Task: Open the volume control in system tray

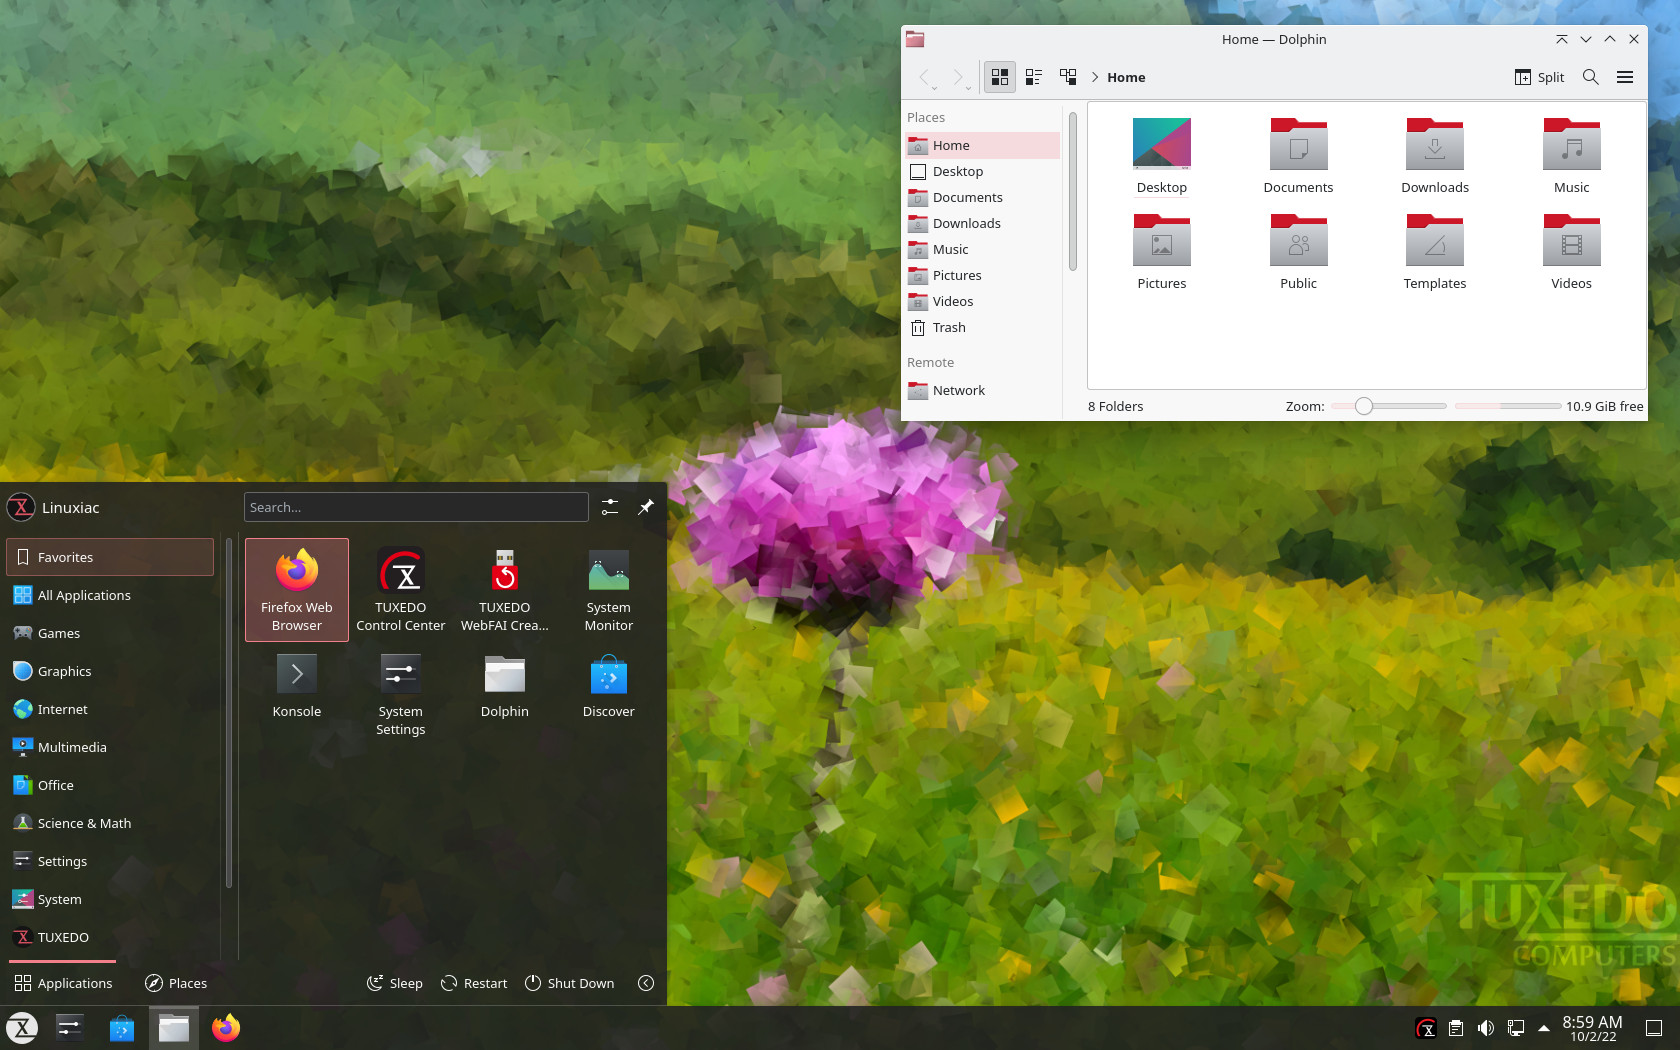Action: tap(1486, 1028)
